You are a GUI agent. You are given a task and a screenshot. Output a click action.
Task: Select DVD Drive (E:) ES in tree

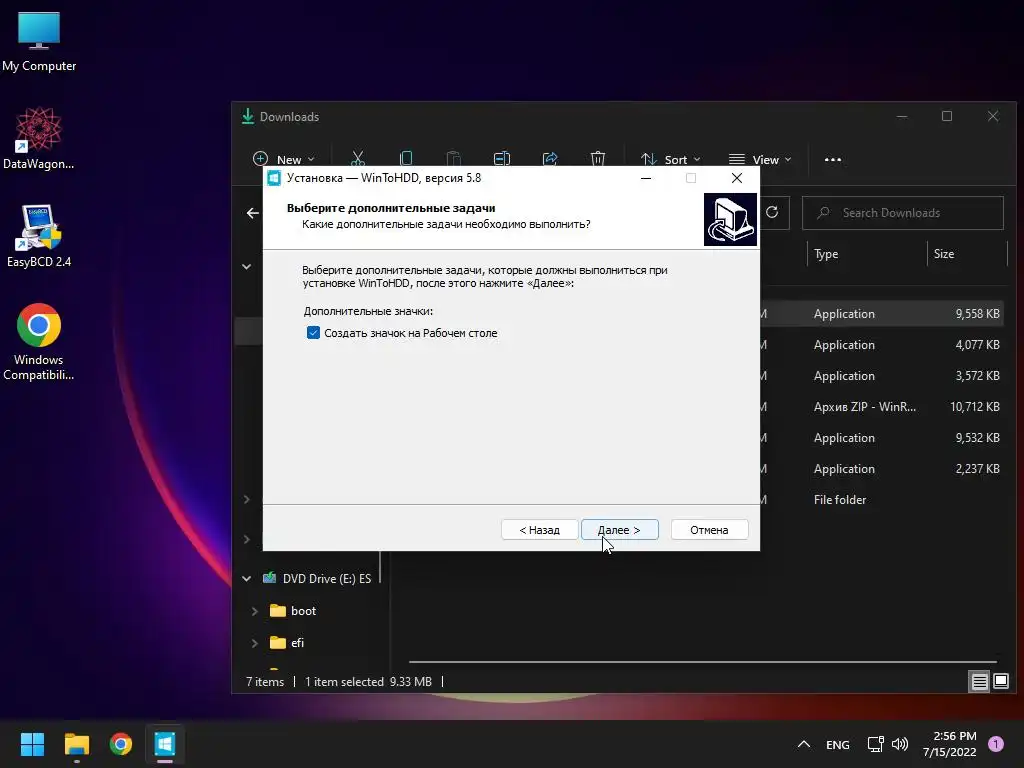tap(317, 579)
